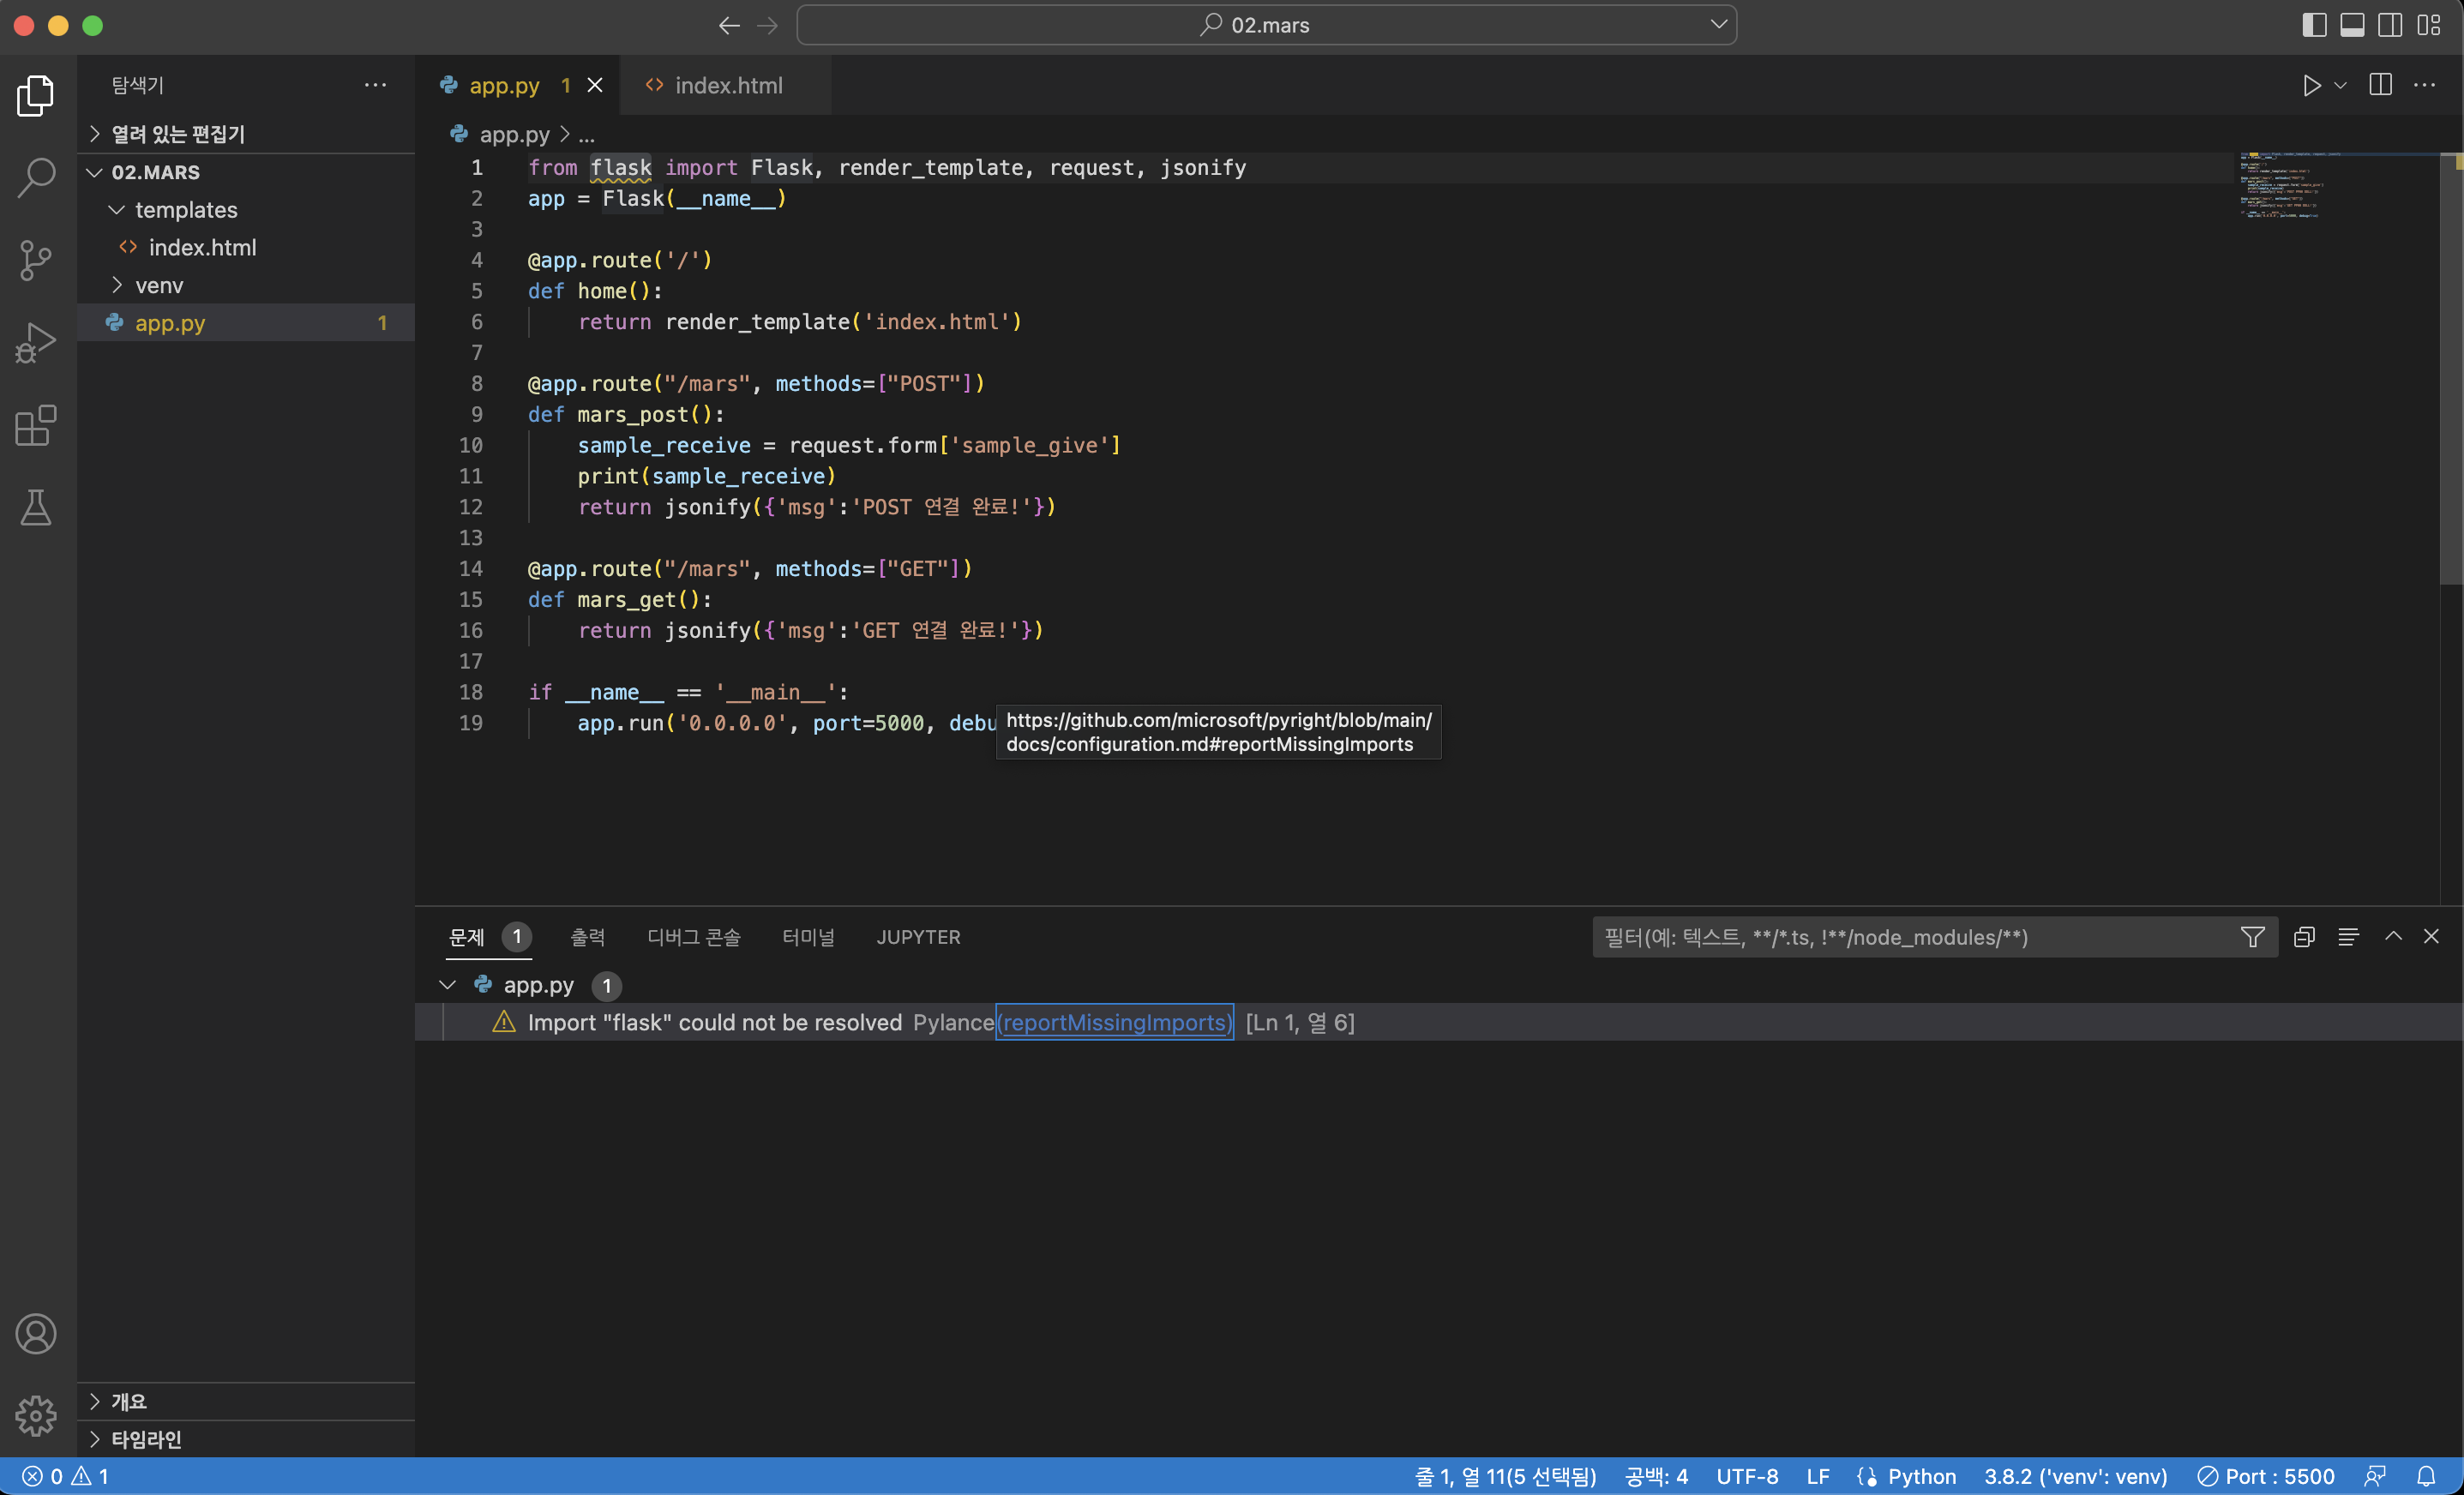Toggle the secondary side bar
The image size is (2464, 1495).
(x=2391, y=25)
